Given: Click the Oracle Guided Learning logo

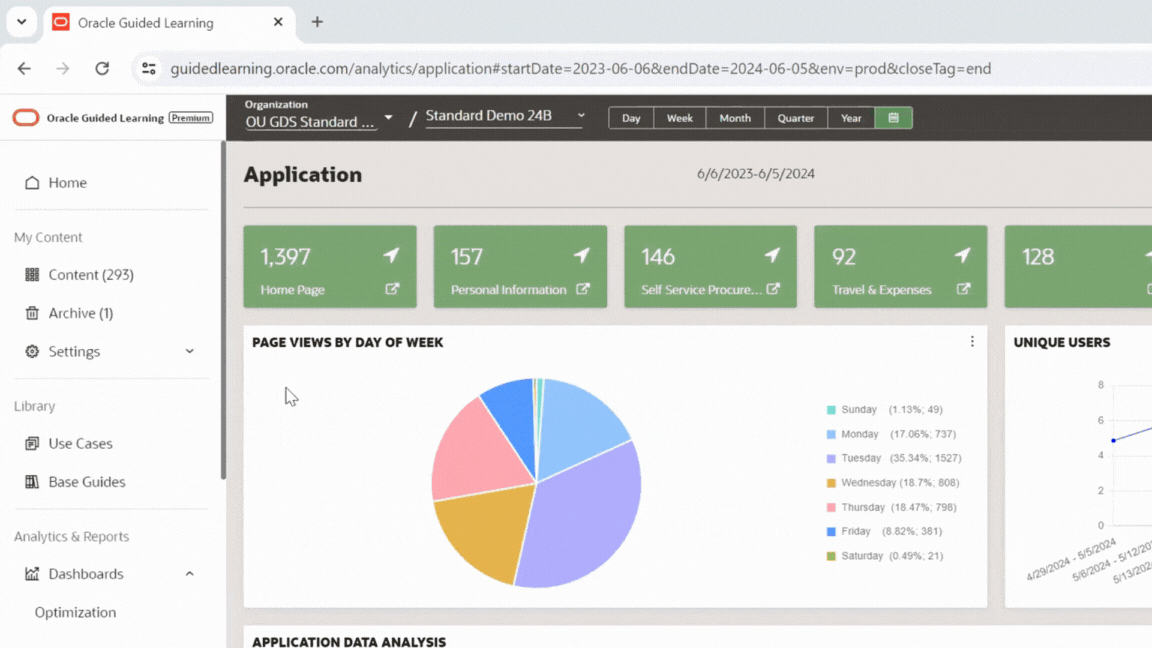Looking at the screenshot, I should pyautogui.click(x=26, y=118).
